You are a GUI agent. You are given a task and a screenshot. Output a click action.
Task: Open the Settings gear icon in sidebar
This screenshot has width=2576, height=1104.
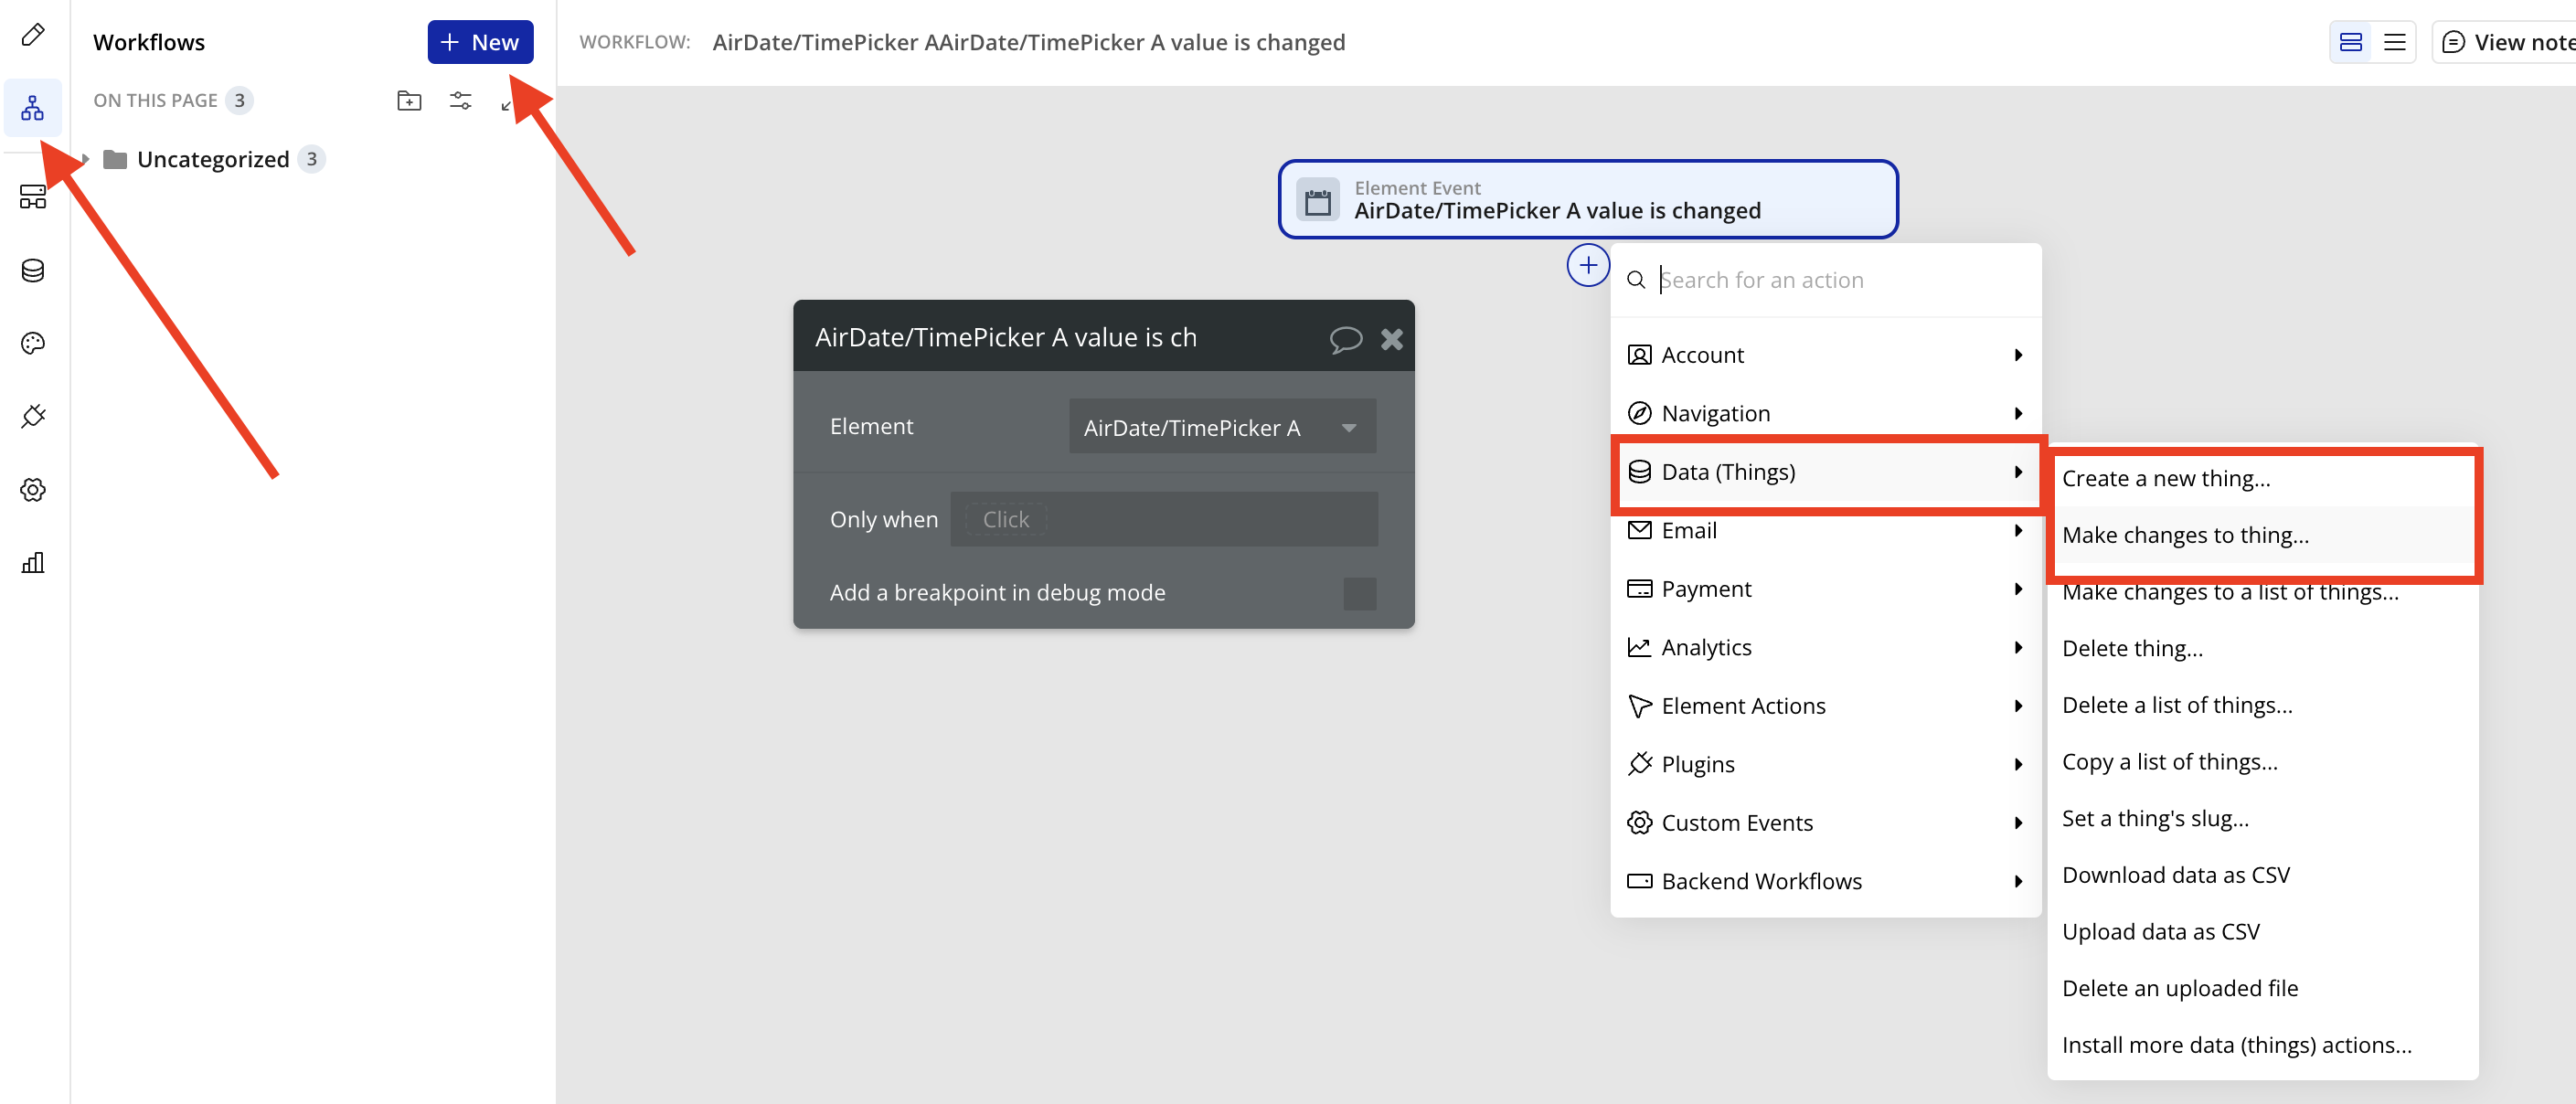point(33,490)
